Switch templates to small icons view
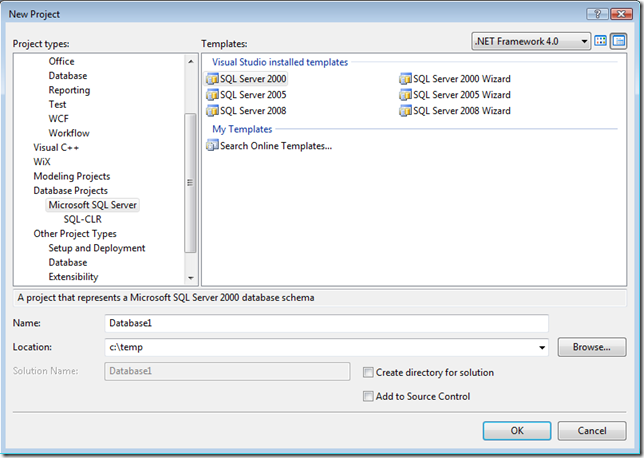 (x=618, y=41)
